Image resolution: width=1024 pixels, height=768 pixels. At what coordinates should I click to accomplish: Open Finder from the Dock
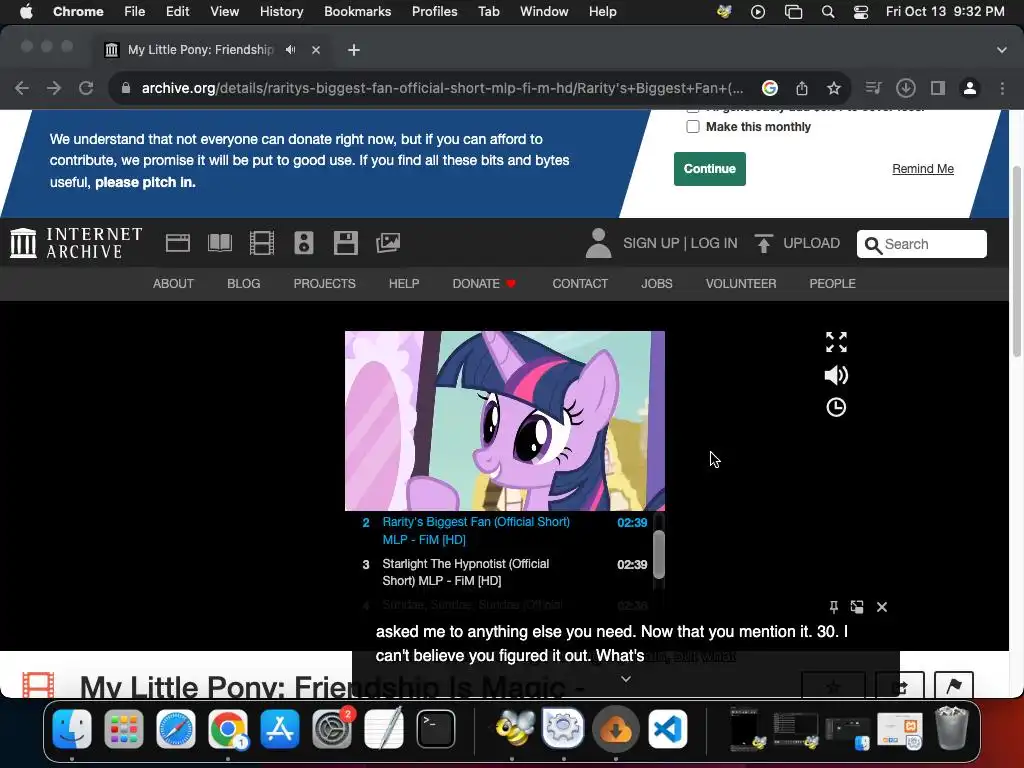(x=72, y=729)
